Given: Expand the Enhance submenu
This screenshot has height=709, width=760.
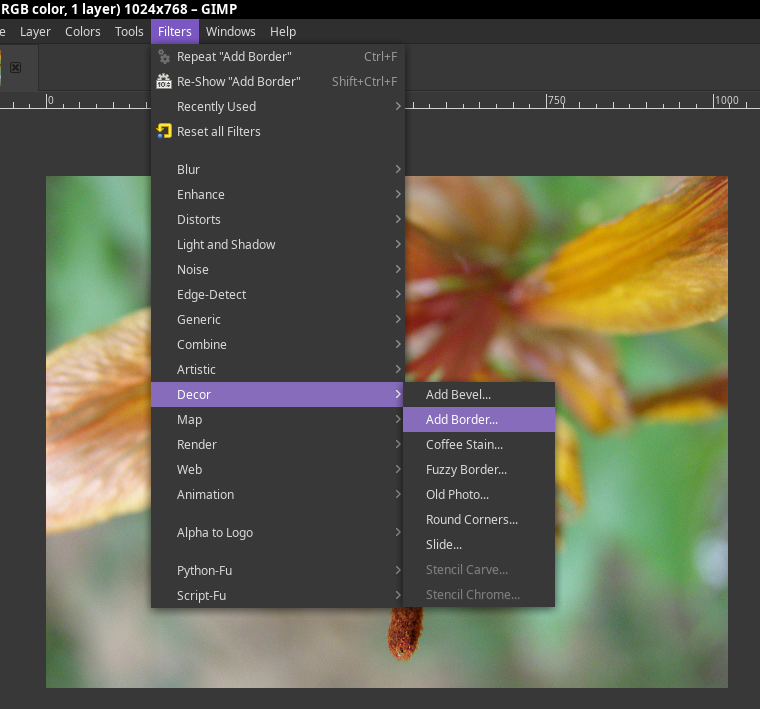Looking at the screenshot, I should click(x=278, y=194).
